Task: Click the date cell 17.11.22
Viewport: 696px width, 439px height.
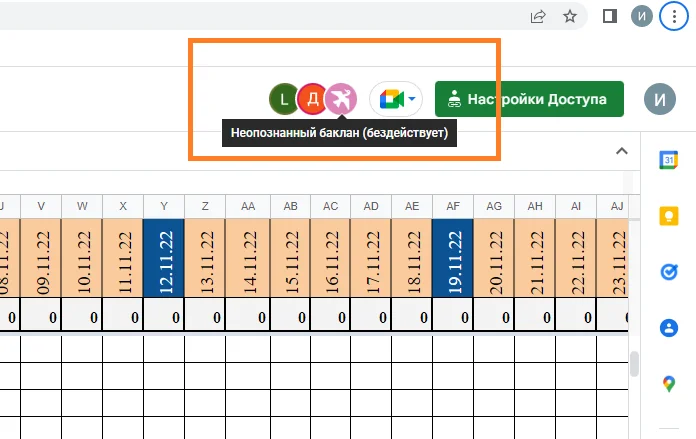Action: tap(371, 258)
